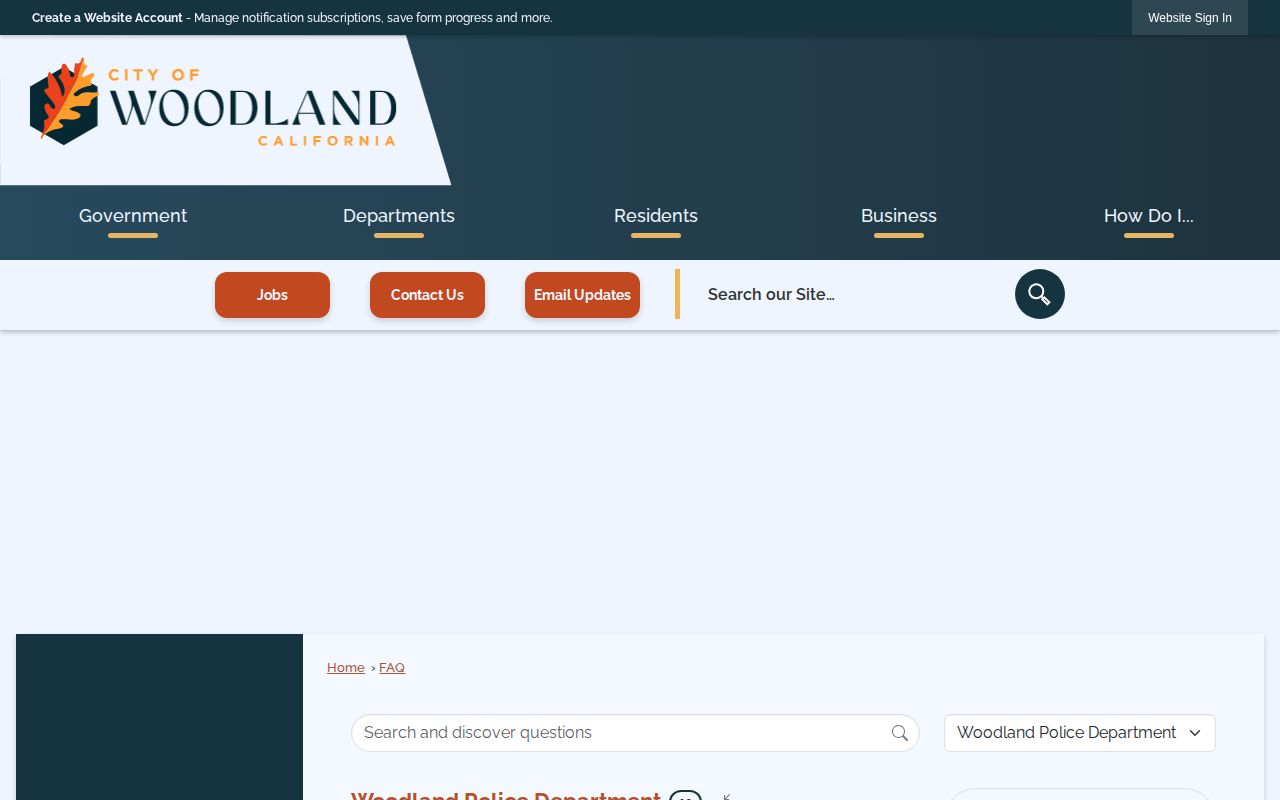Open the Government menu

[133, 216]
